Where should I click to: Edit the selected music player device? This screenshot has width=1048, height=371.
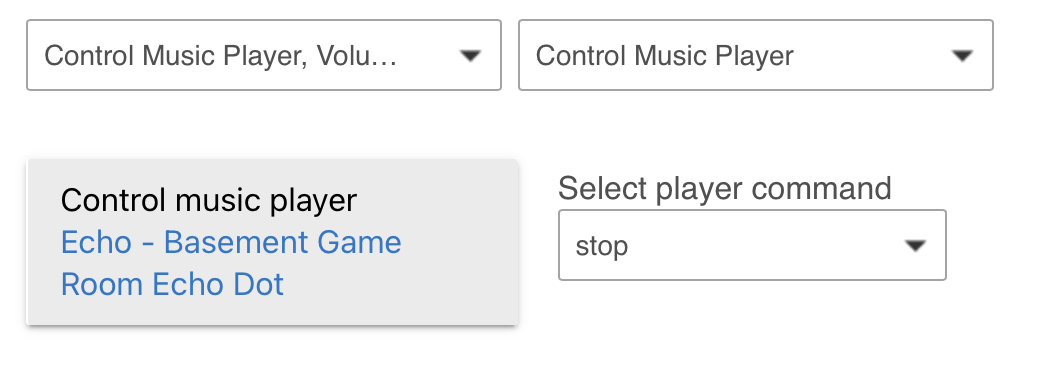point(231,263)
